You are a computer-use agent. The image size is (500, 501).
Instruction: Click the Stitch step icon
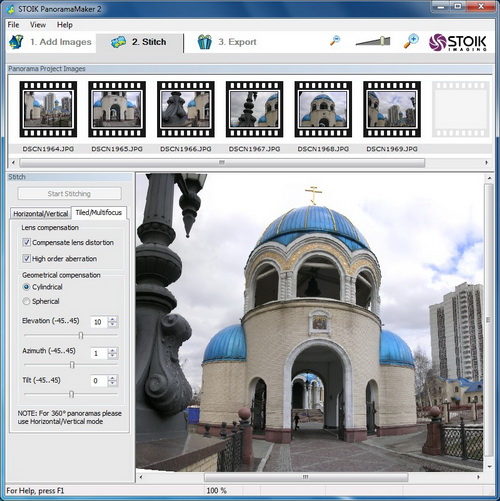(x=118, y=42)
